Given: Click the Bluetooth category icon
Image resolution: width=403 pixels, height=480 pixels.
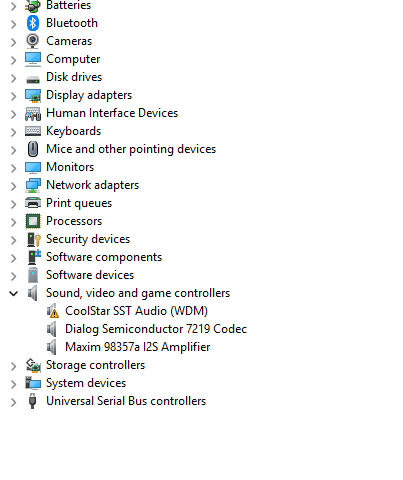Looking at the screenshot, I should (33, 23).
